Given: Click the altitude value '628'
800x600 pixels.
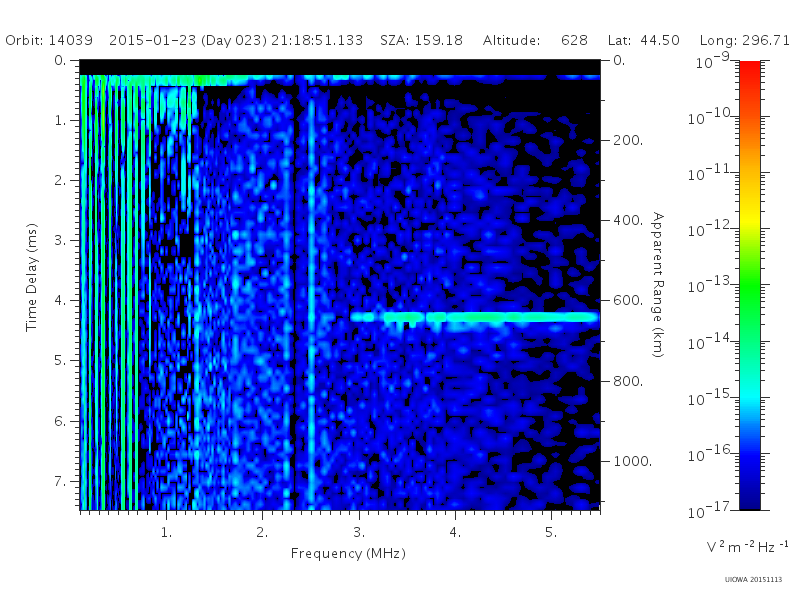Looking at the screenshot, I should [574, 40].
